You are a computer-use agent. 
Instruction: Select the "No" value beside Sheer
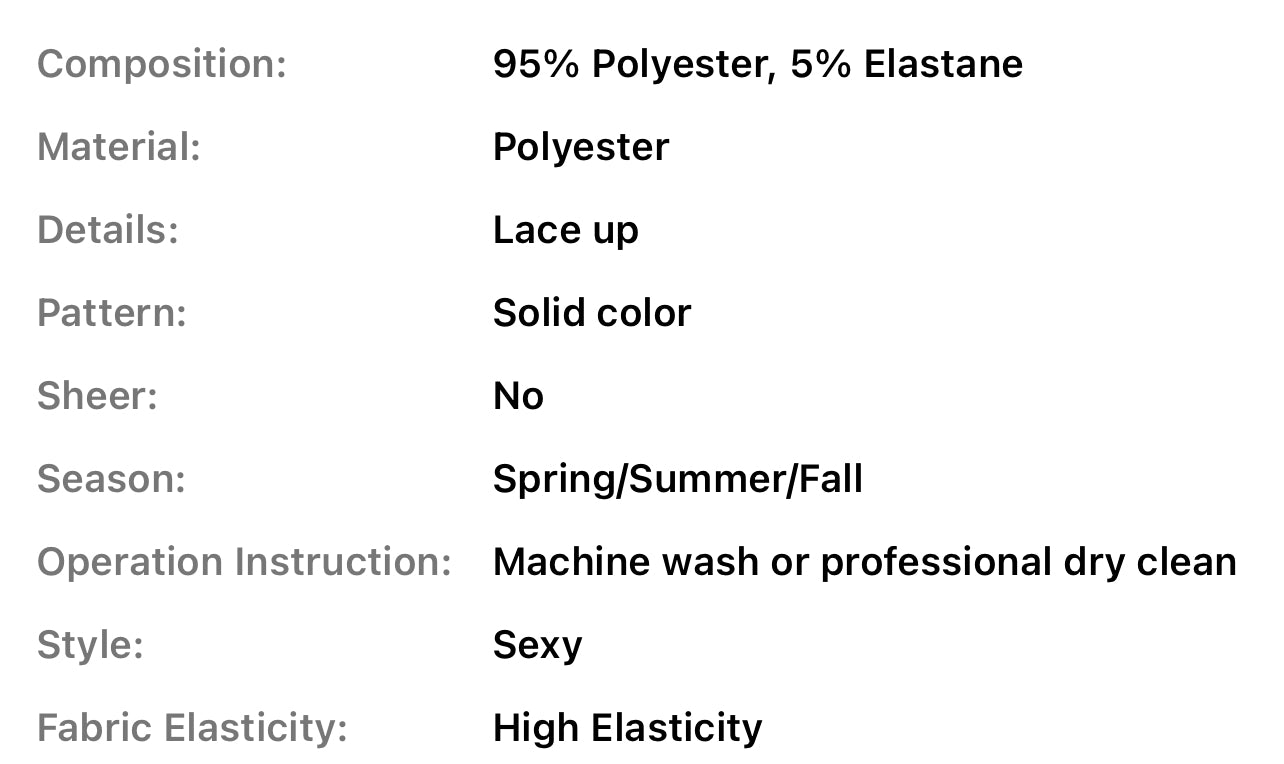pos(518,397)
